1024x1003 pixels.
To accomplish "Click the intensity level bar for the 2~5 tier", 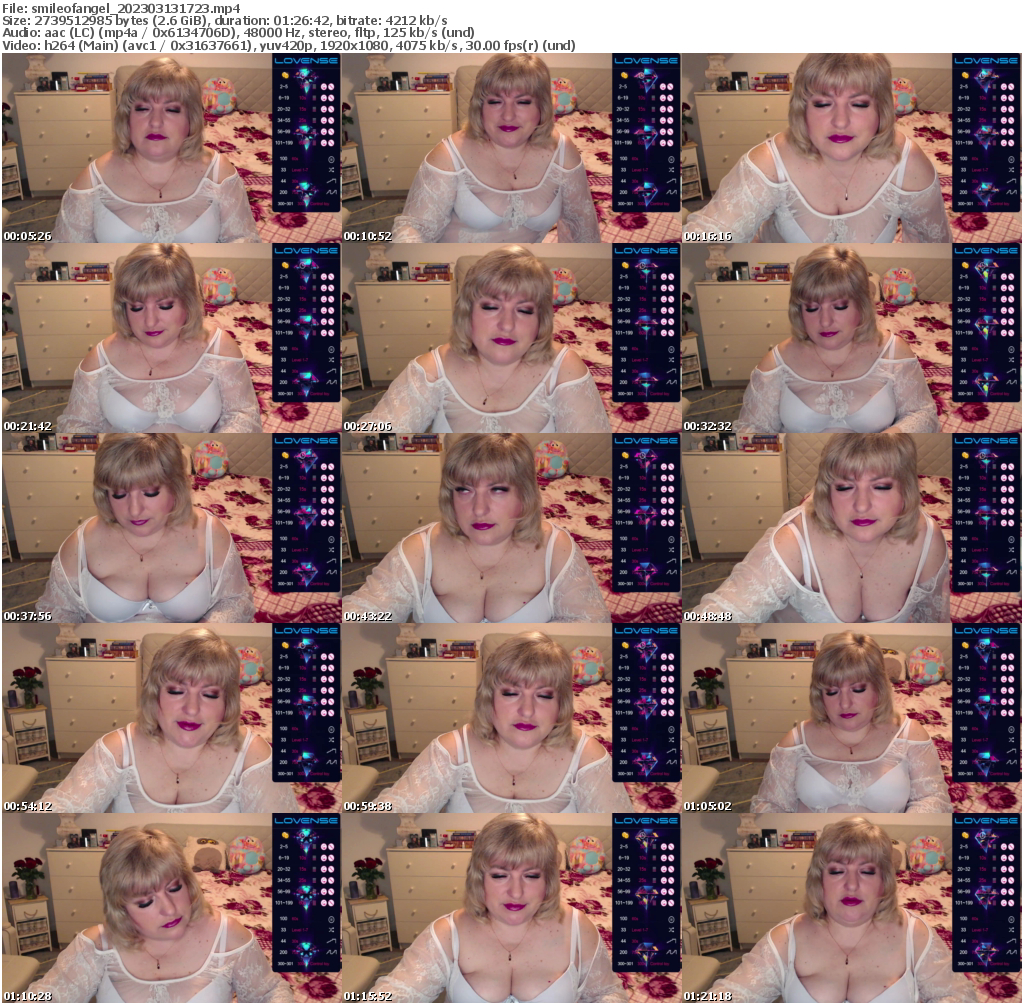I will 316,87.
